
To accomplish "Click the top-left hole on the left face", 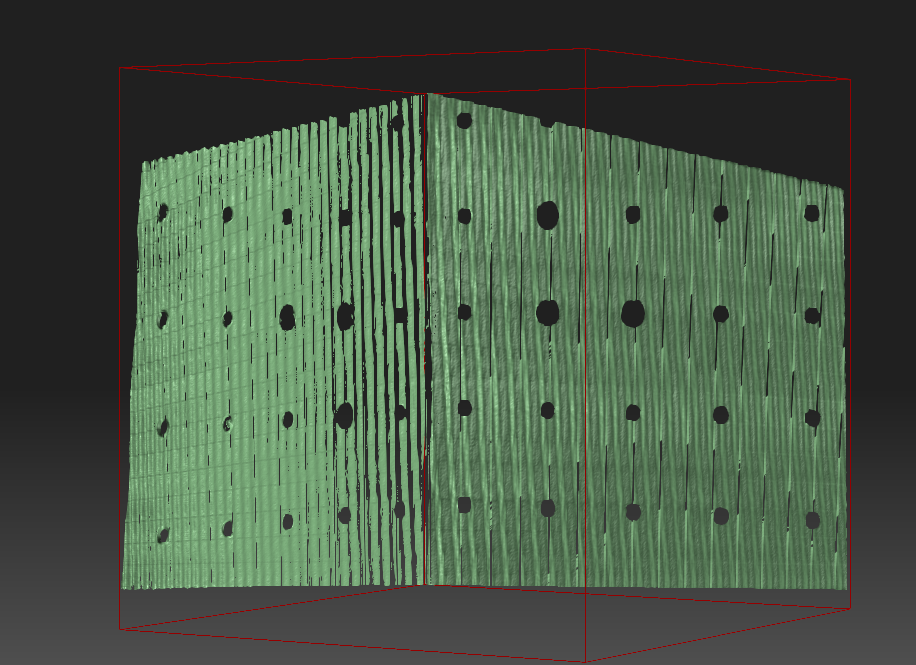I will click(162, 211).
